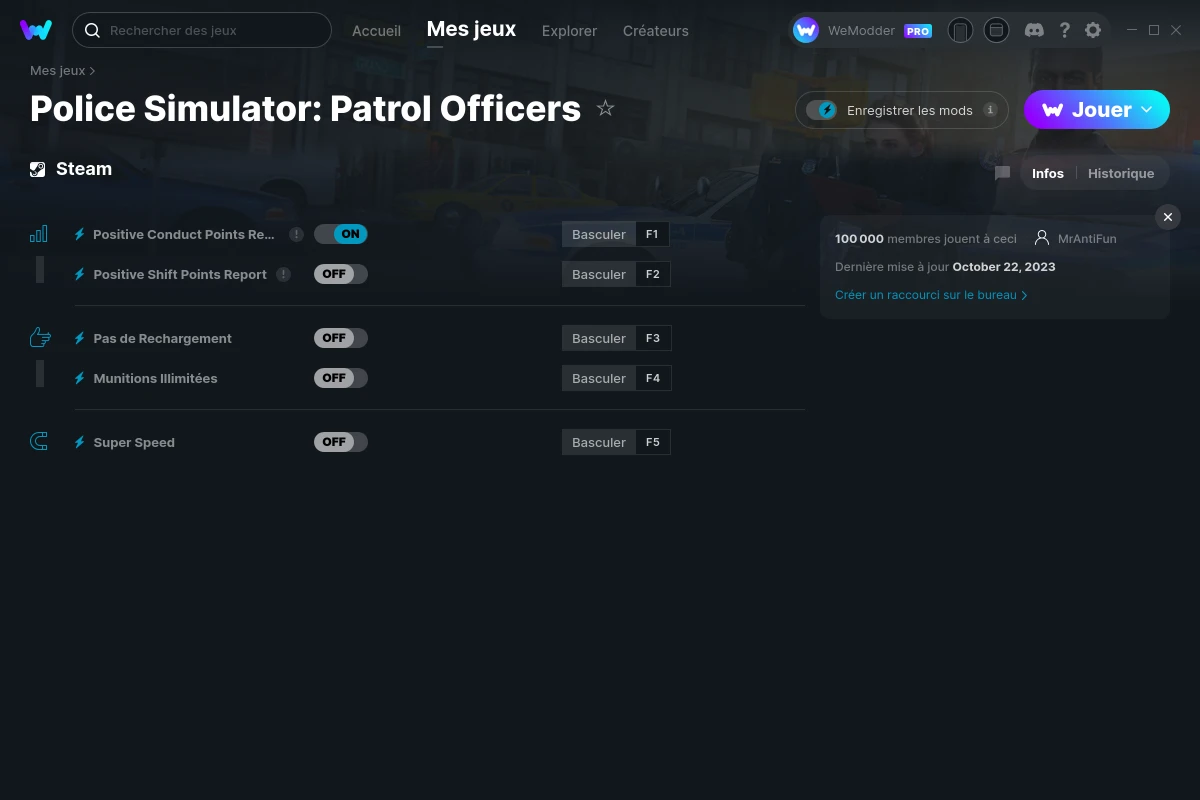Enable Positive Shift Points Report toggle
The image size is (1200, 800).
[341, 274]
